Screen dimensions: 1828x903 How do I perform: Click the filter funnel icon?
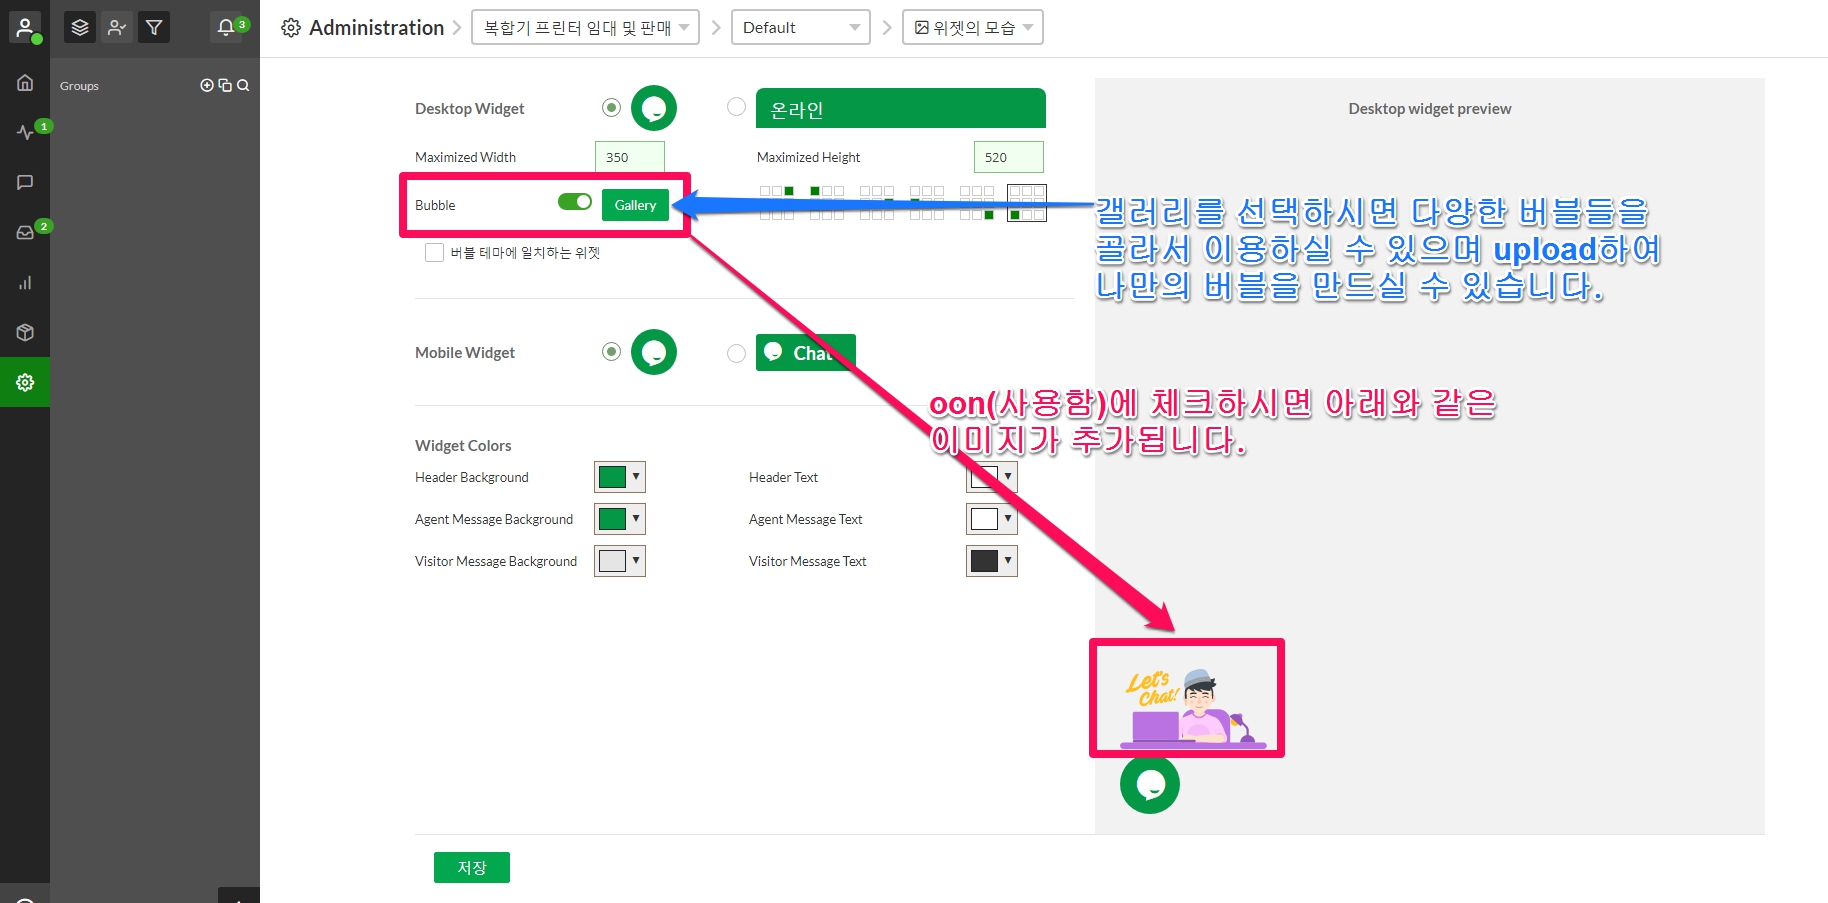click(x=154, y=28)
